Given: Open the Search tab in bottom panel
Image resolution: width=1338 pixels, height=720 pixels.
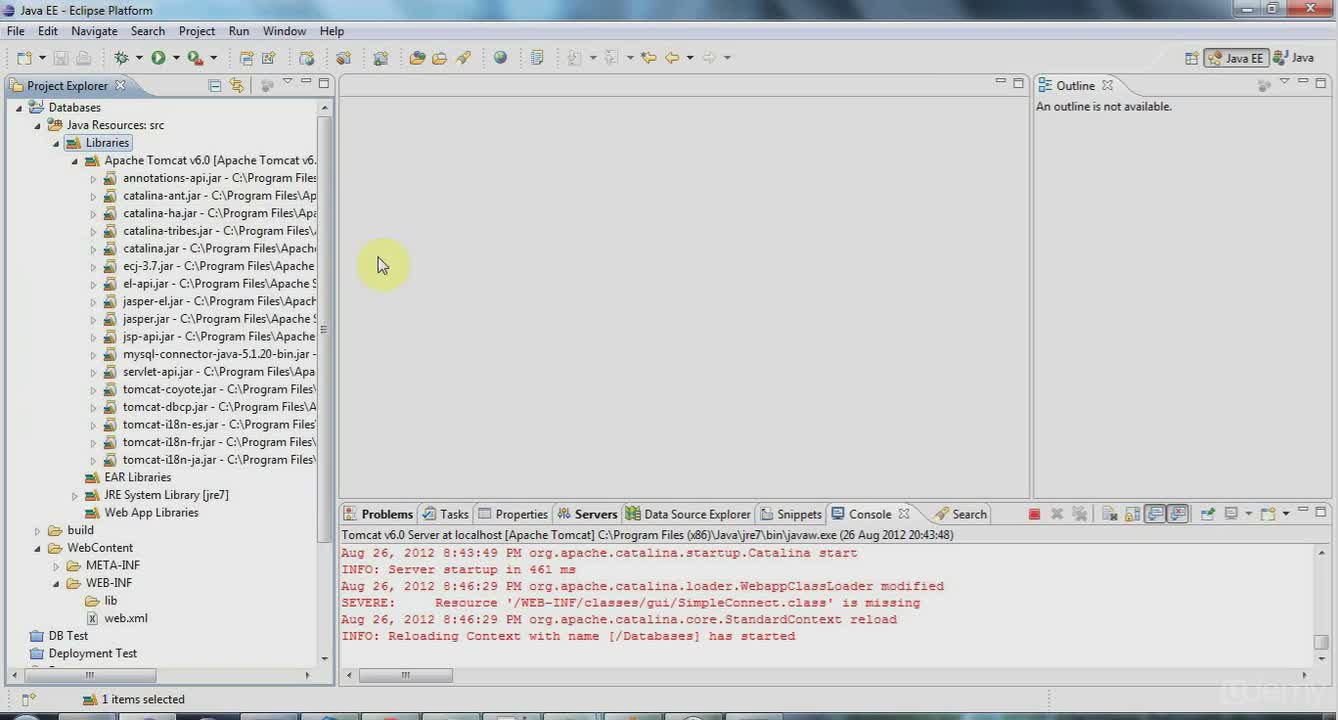Looking at the screenshot, I should [960, 514].
